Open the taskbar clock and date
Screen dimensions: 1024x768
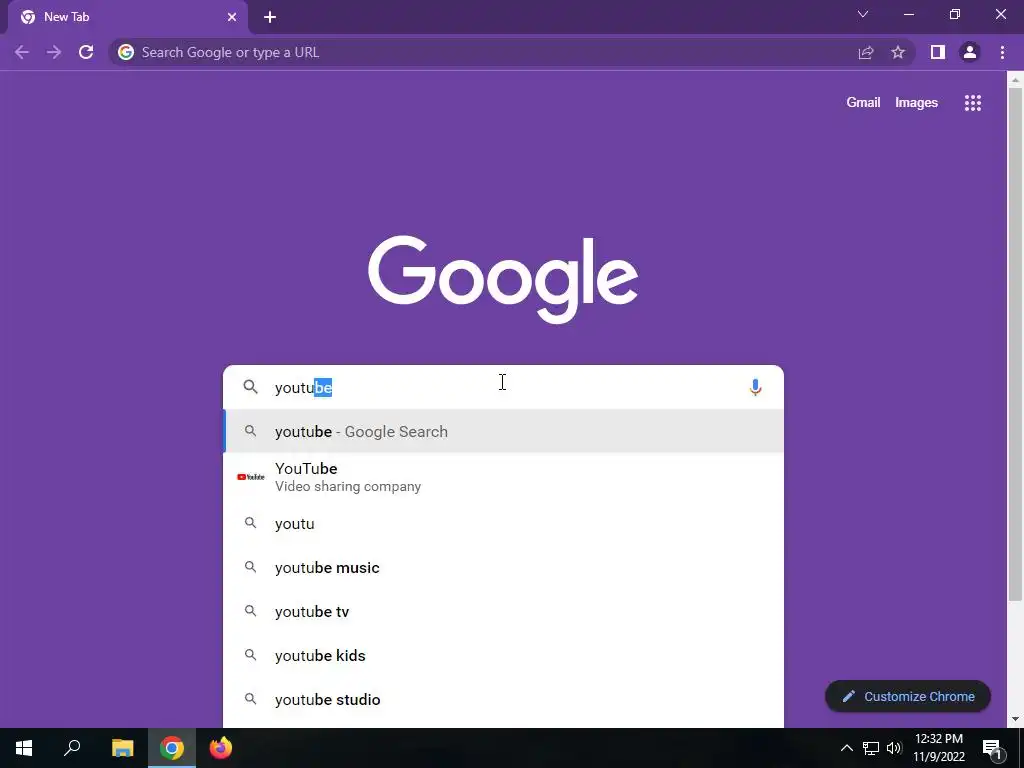938,748
